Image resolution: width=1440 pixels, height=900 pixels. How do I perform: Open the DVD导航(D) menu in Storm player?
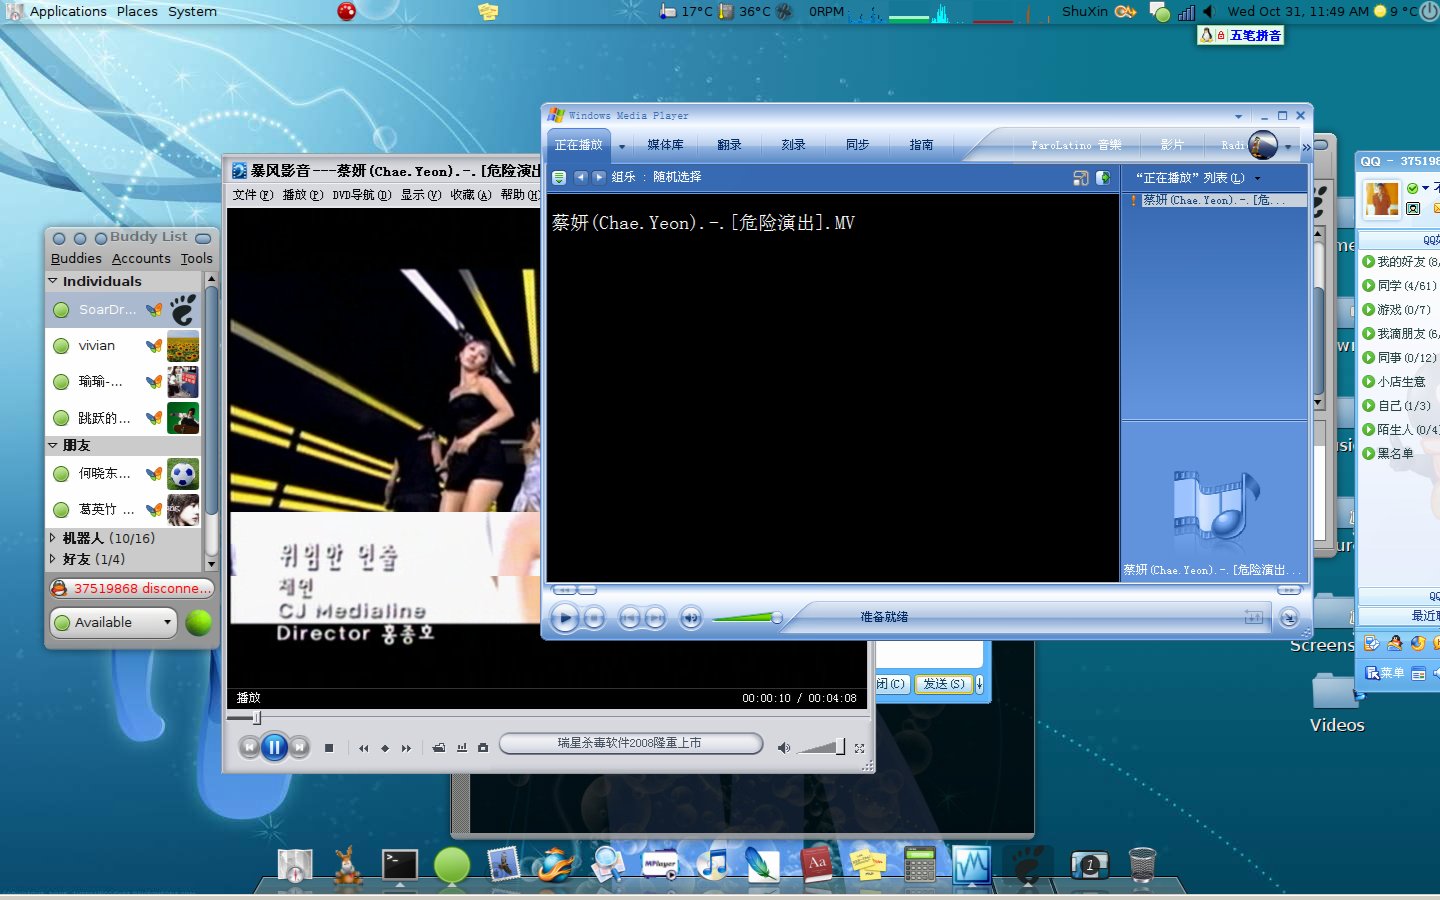(x=362, y=195)
